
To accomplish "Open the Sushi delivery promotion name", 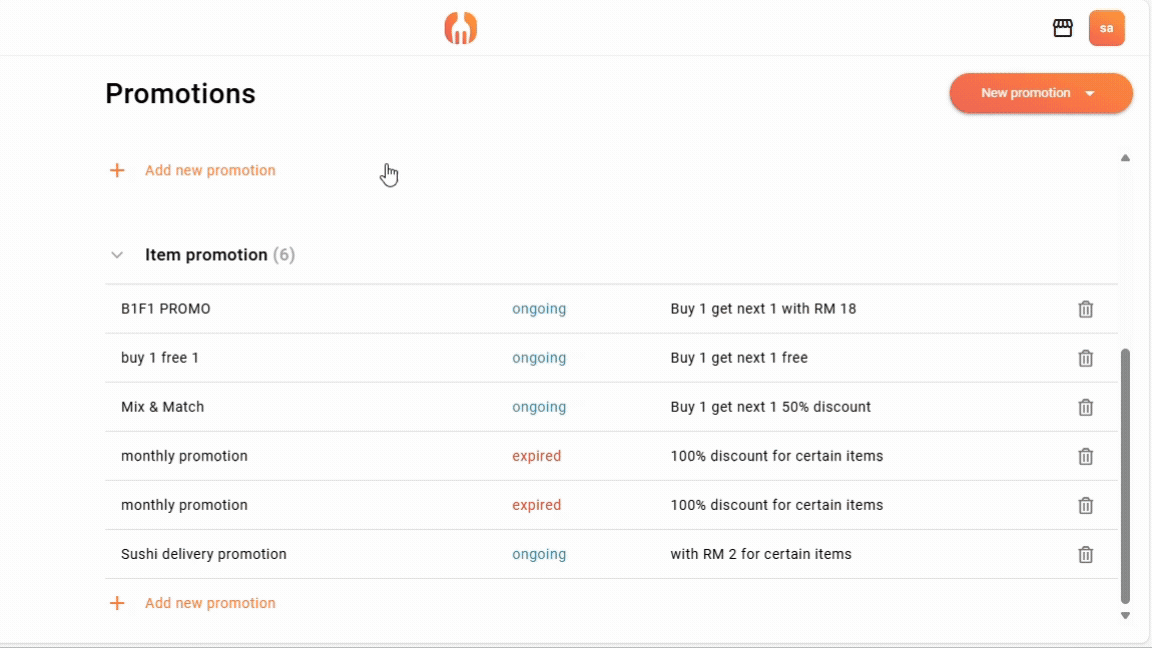I will click(x=203, y=554).
